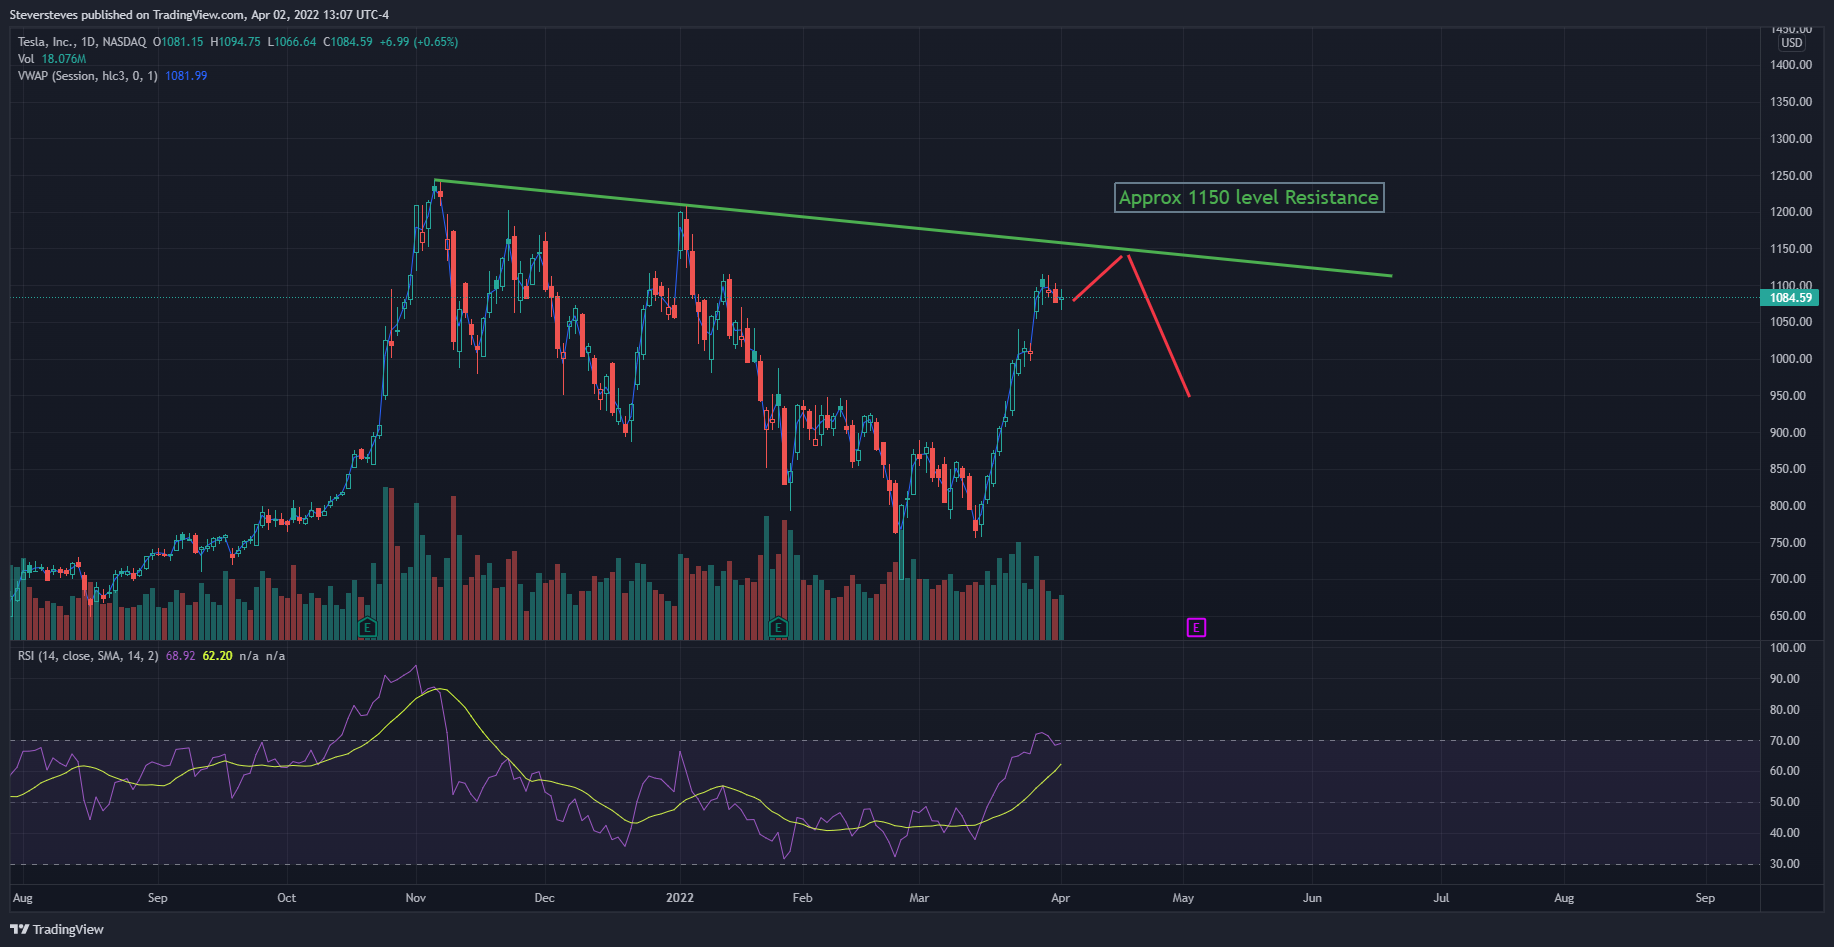Viewport: 1834px width, 947px height.
Task: Click the TradingView logo at bottom left
Action: coord(57,929)
